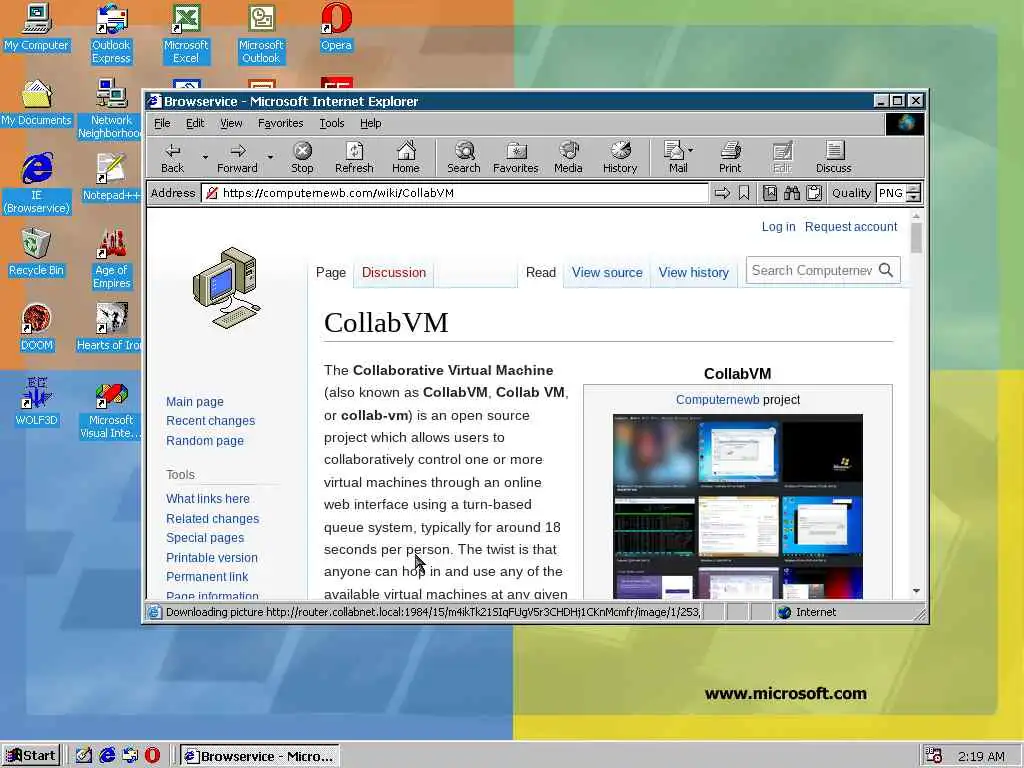The image size is (1024, 768).
Task: Click the CollabVM screenshot thumbnail in infobox
Action: coord(737,506)
